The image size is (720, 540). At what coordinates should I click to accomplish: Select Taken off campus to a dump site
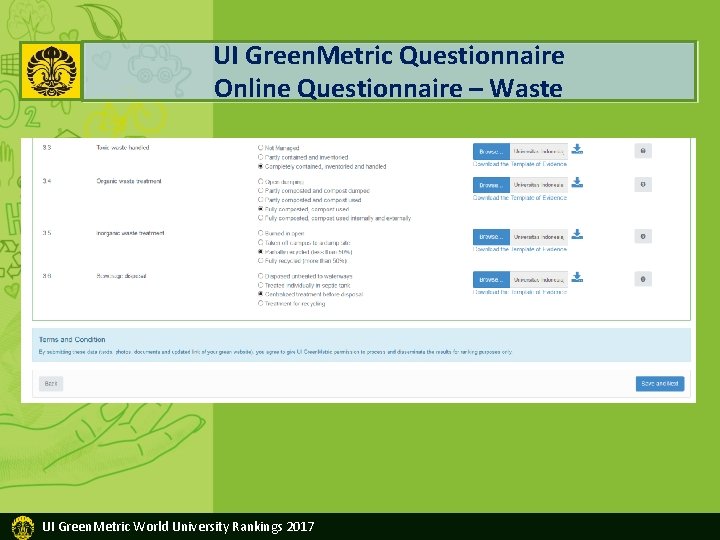pyautogui.click(x=260, y=242)
